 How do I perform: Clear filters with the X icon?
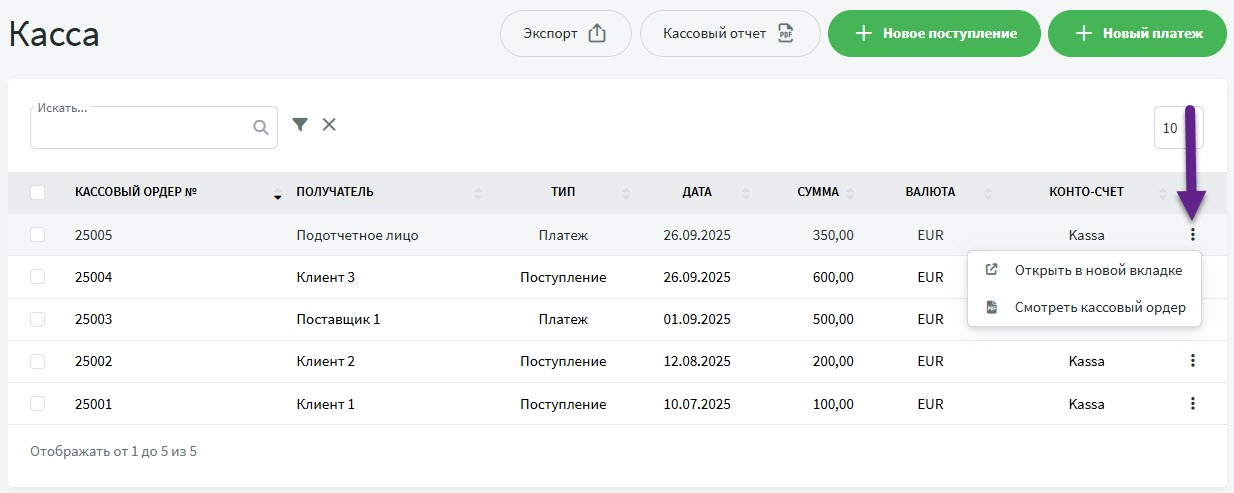[329, 124]
